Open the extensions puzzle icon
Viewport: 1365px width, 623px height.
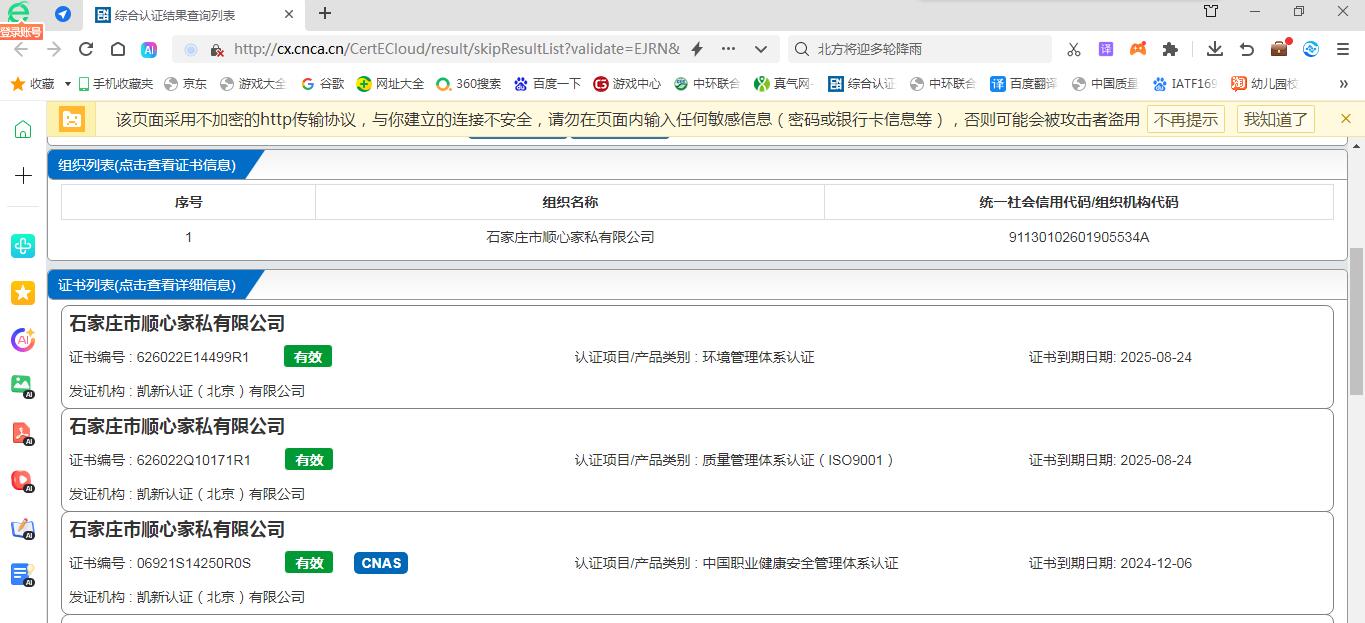[x=1170, y=49]
